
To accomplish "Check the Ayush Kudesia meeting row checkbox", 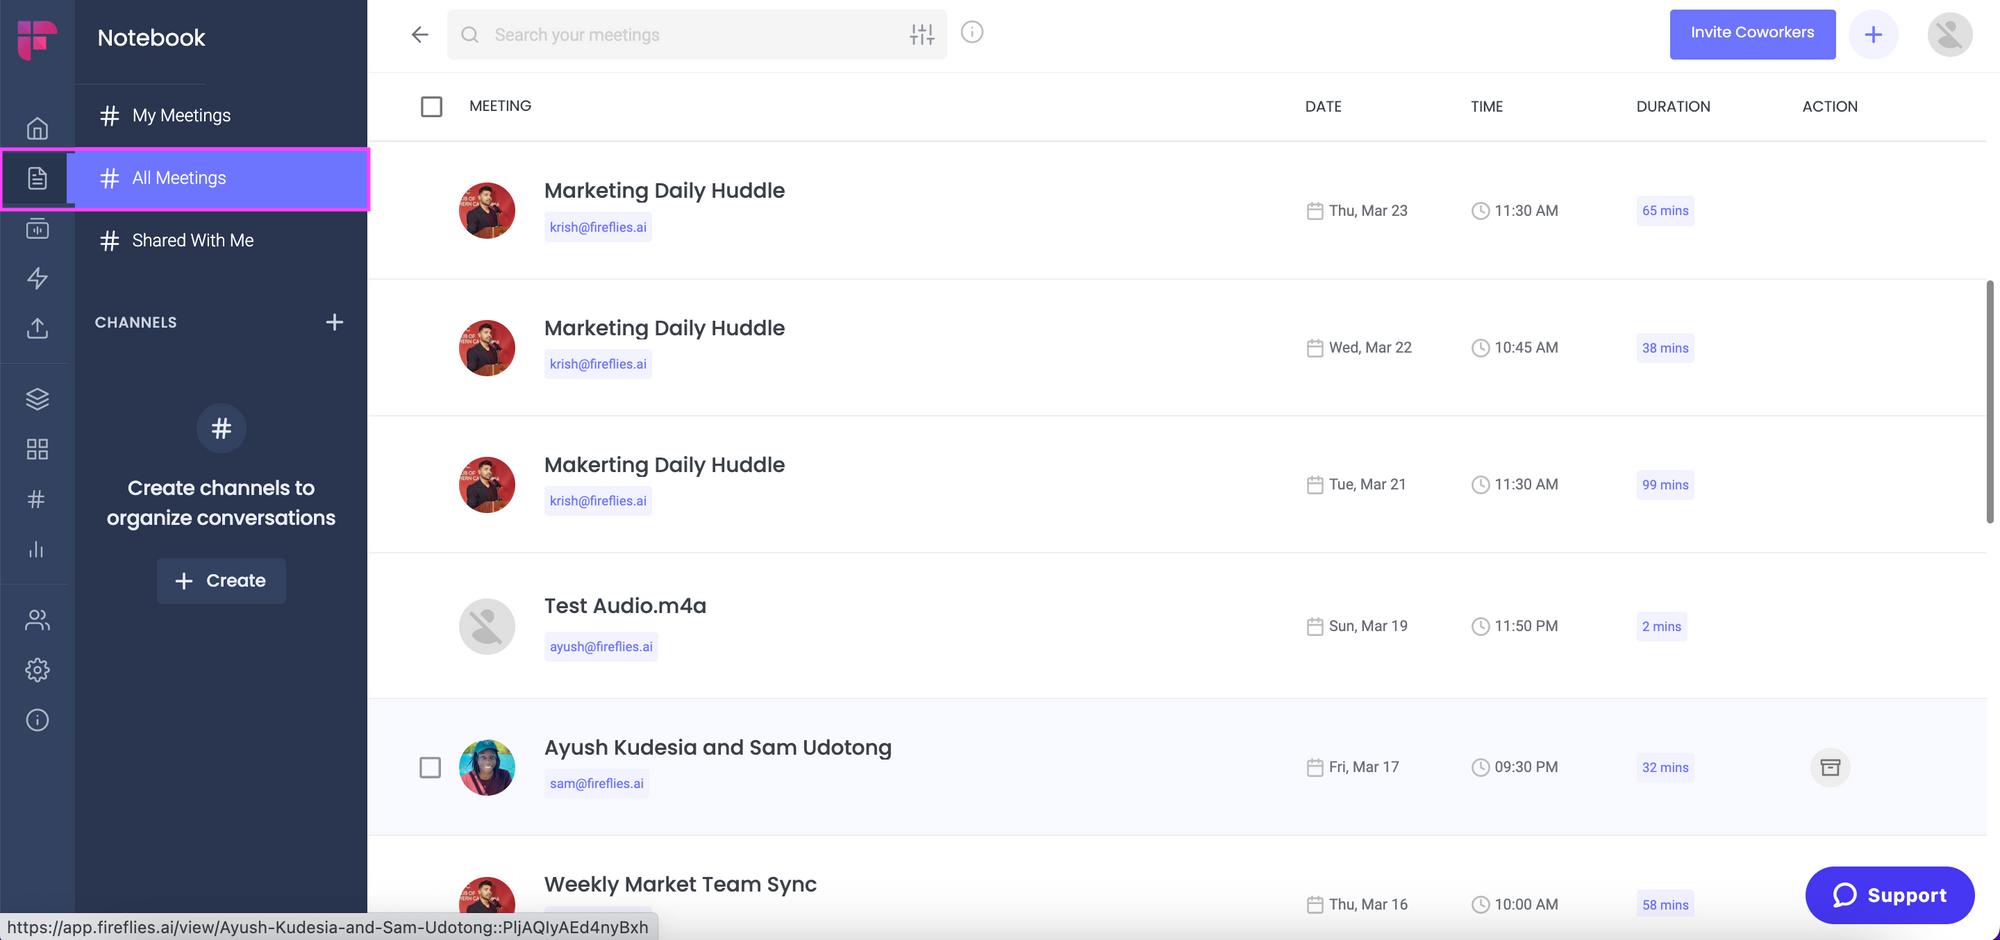I will coord(431,767).
